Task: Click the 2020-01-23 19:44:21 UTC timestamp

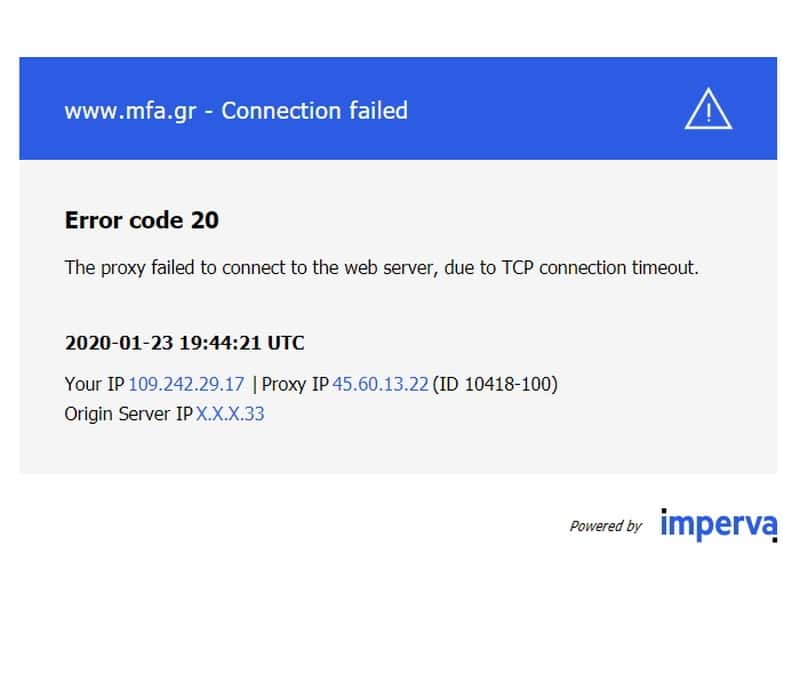Action: click(185, 343)
